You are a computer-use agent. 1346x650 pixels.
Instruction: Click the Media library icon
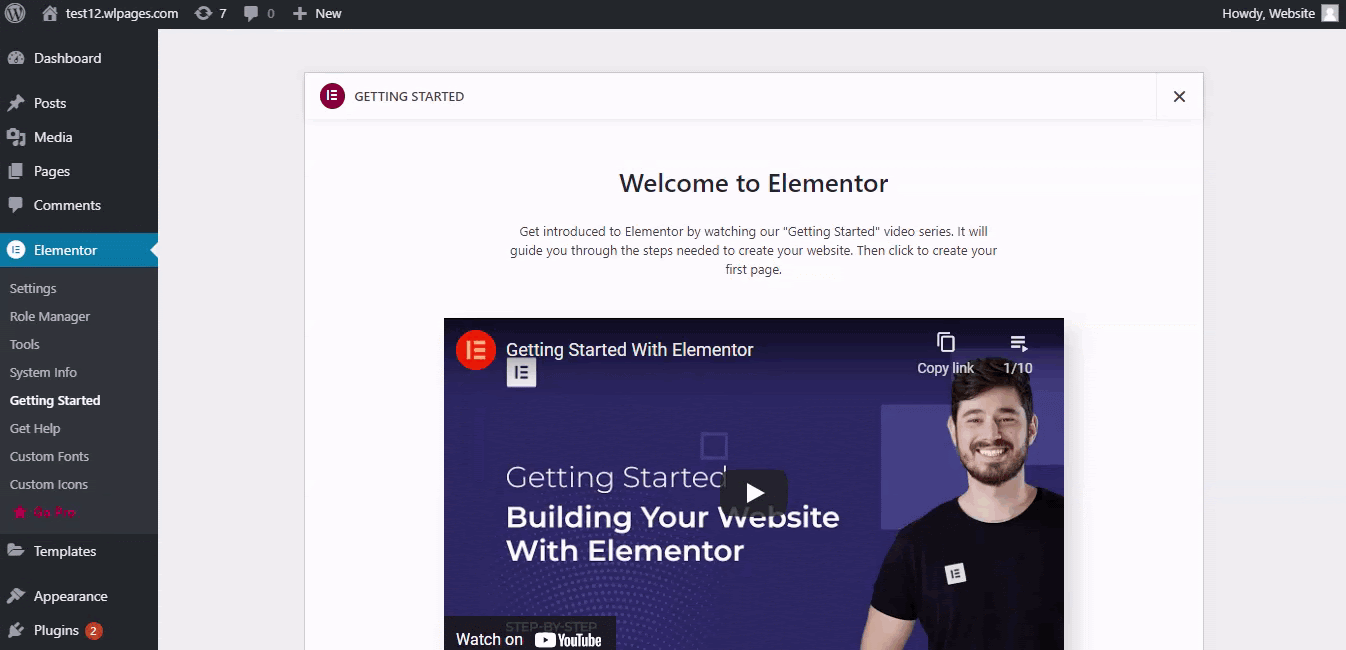pyautogui.click(x=16, y=137)
